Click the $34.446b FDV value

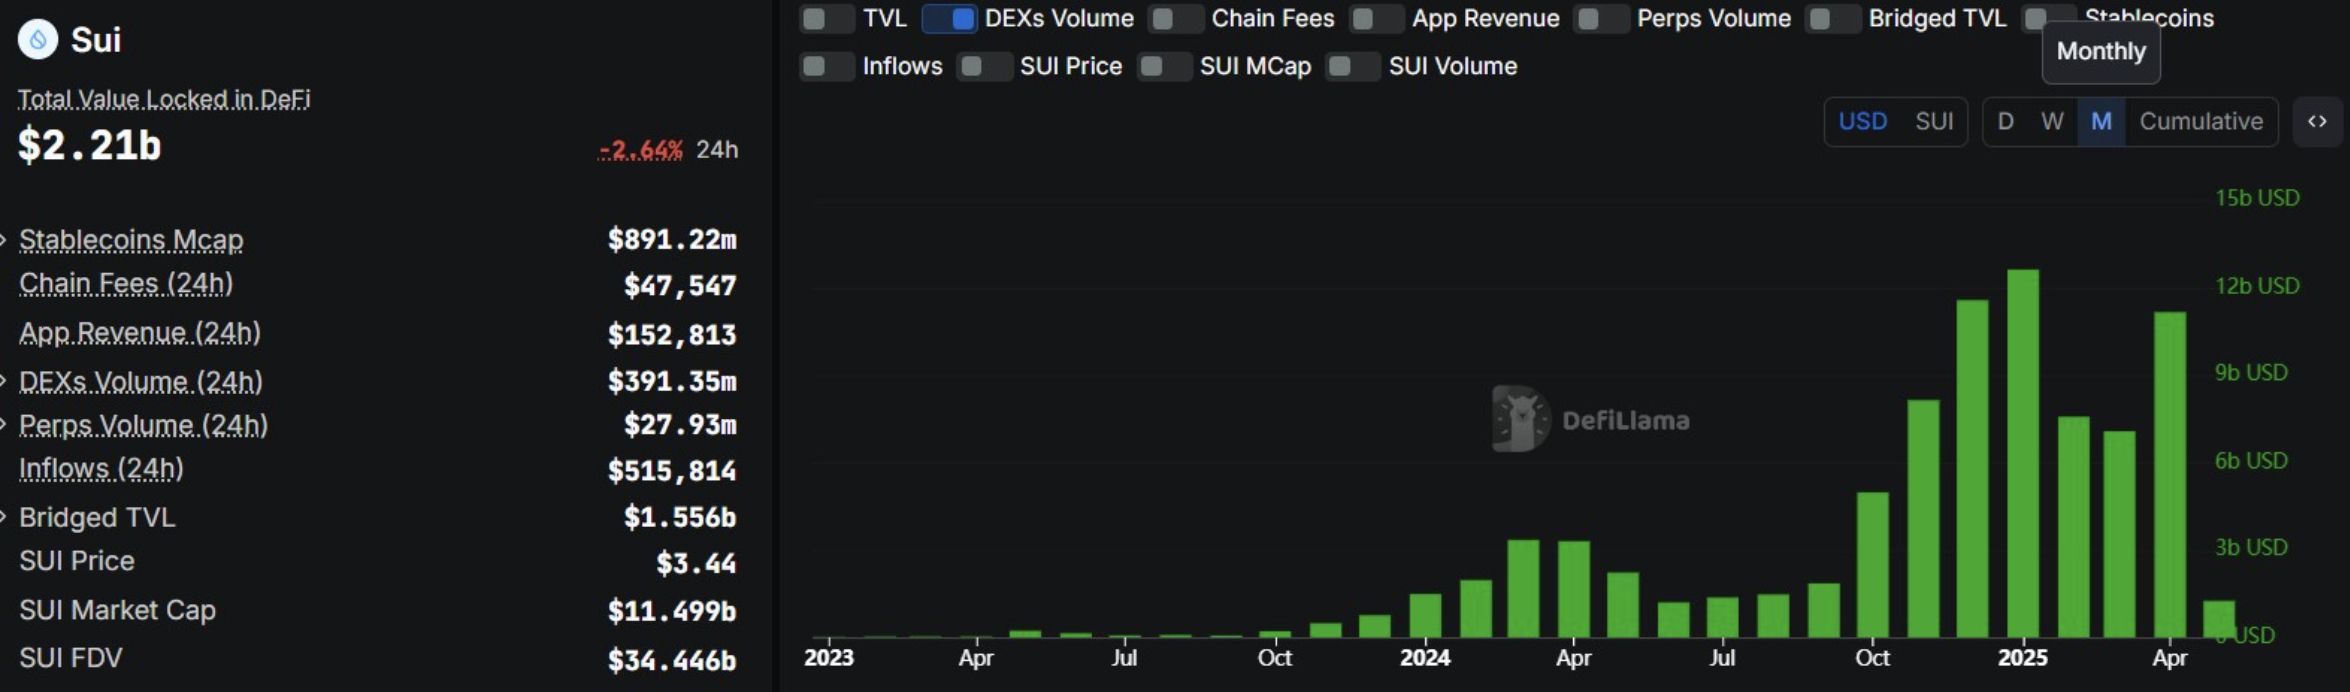click(x=672, y=660)
